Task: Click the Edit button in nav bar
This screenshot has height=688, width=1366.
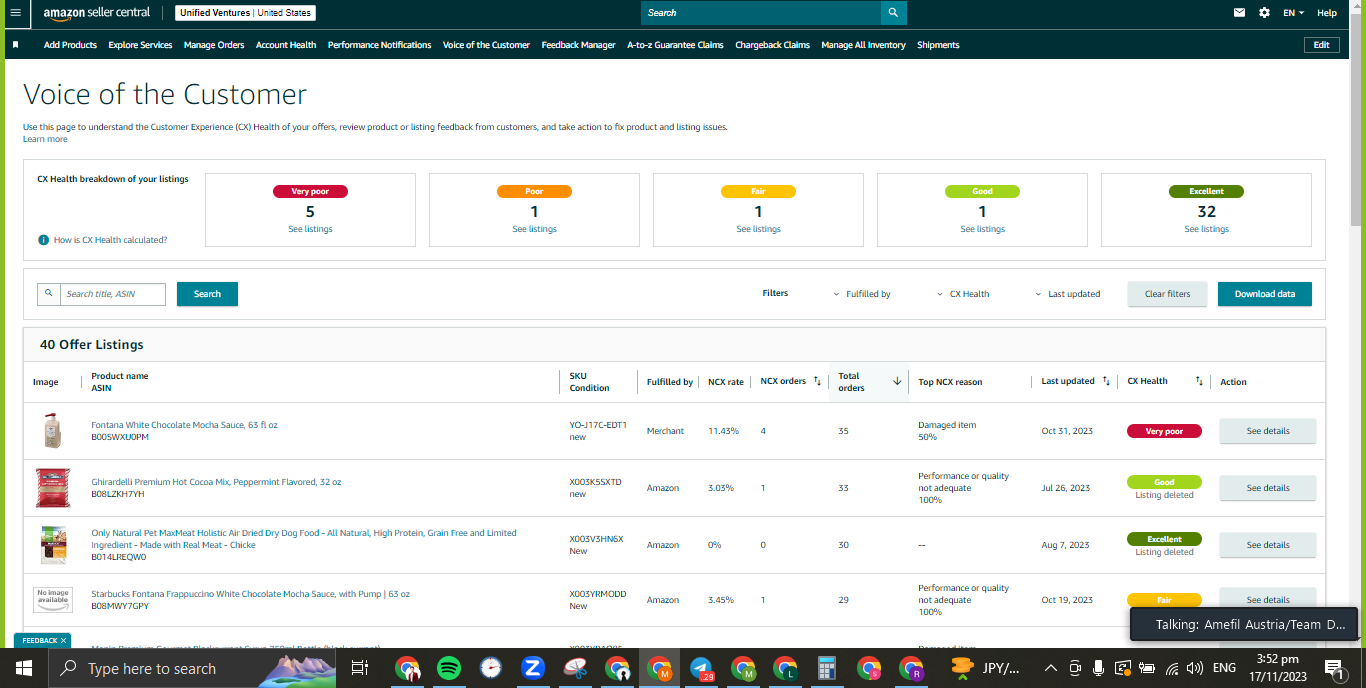Action: coord(1322,45)
